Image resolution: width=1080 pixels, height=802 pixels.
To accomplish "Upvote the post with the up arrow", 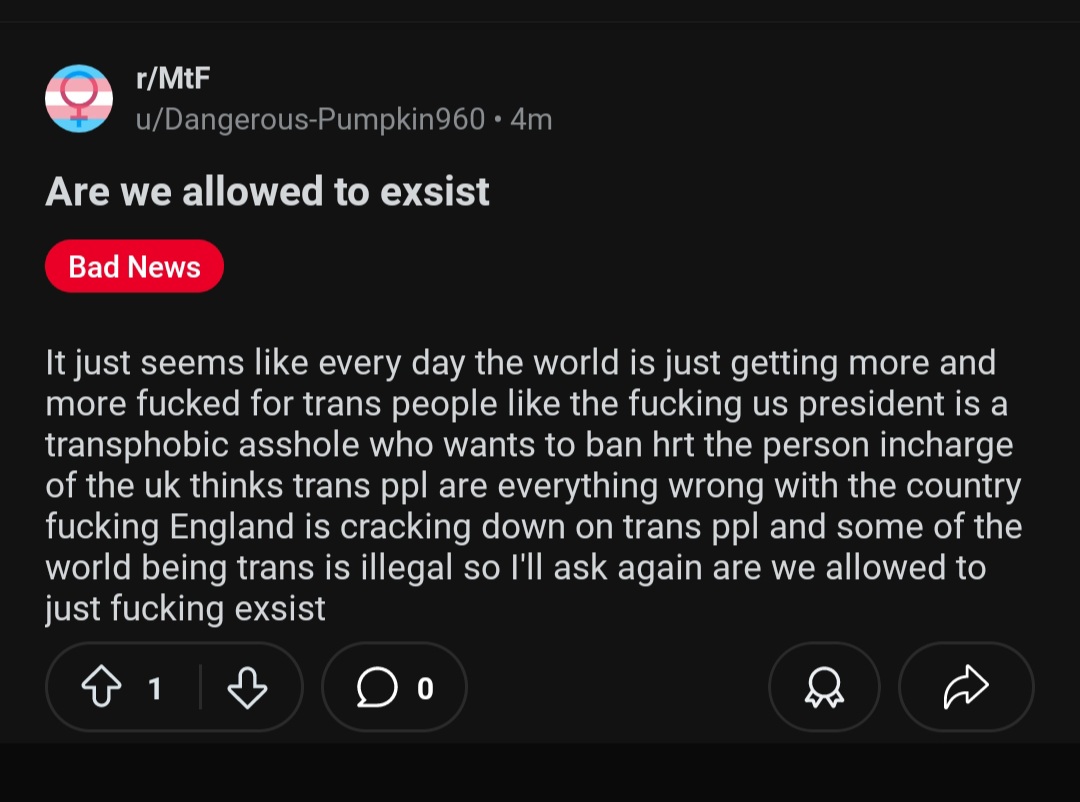I will (100, 687).
